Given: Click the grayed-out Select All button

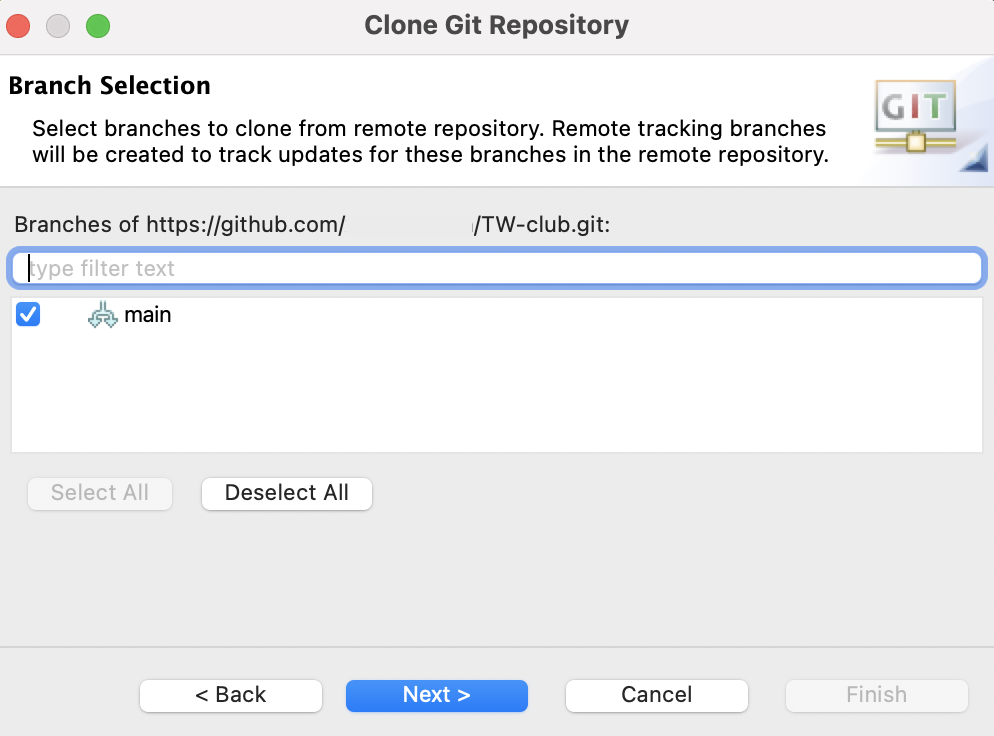Looking at the screenshot, I should point(100,493).
